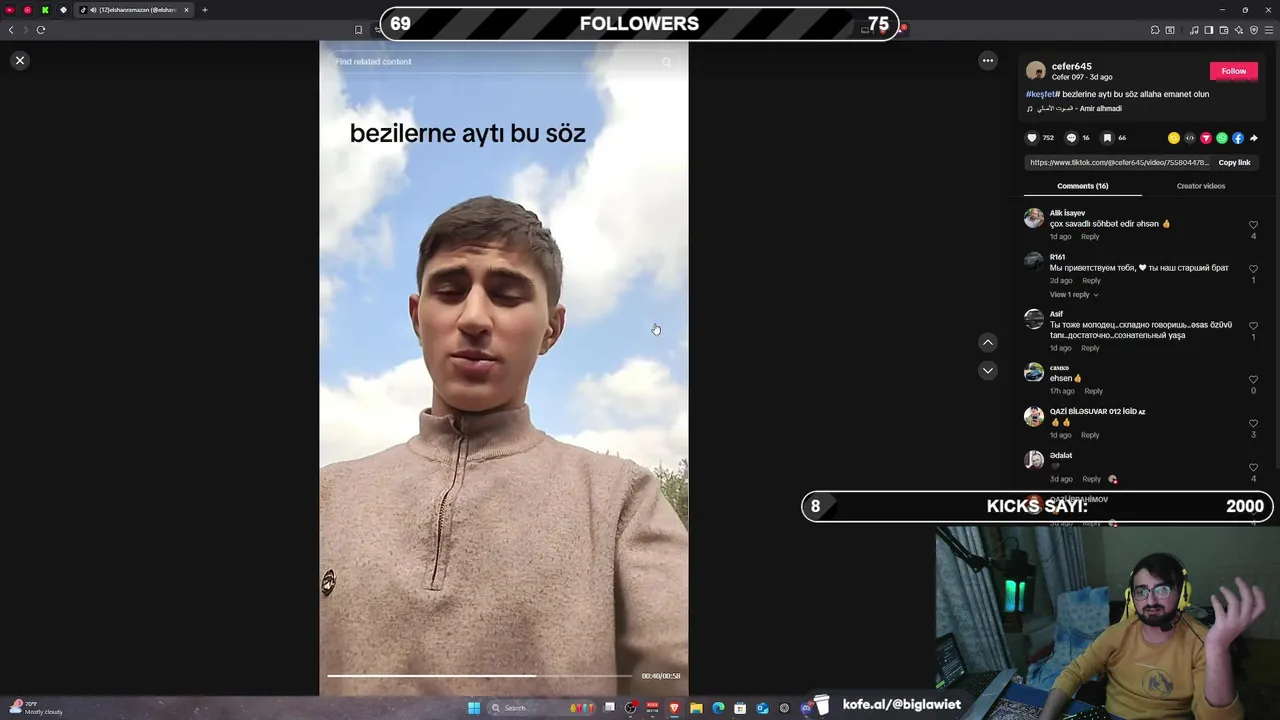Image resolution: width=1280 pixels, height=720 pixels.
Task: Close the TikTok video viewer
Action: pyautogui.click(x=20, y=61)
